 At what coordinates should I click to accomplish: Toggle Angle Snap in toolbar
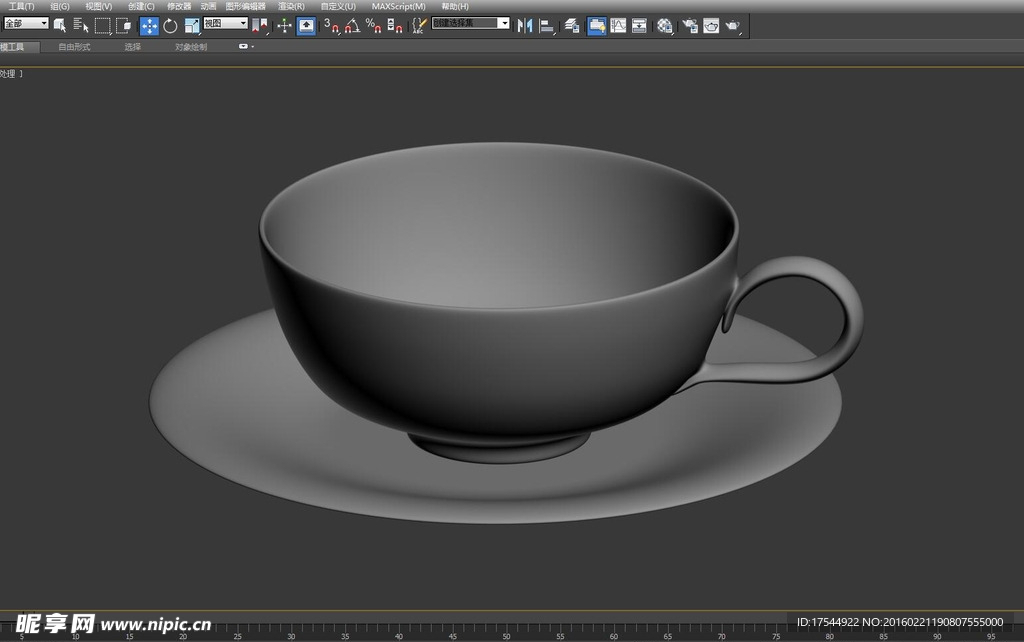point(352,26)
